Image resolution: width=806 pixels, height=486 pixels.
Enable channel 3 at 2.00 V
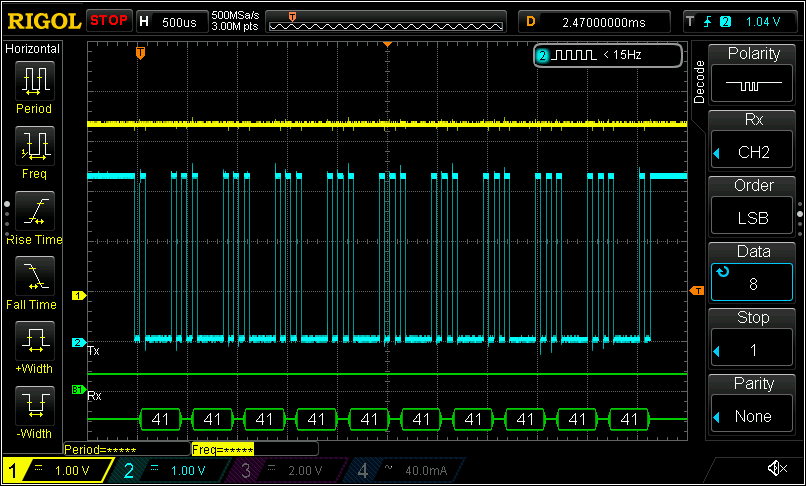283,470
